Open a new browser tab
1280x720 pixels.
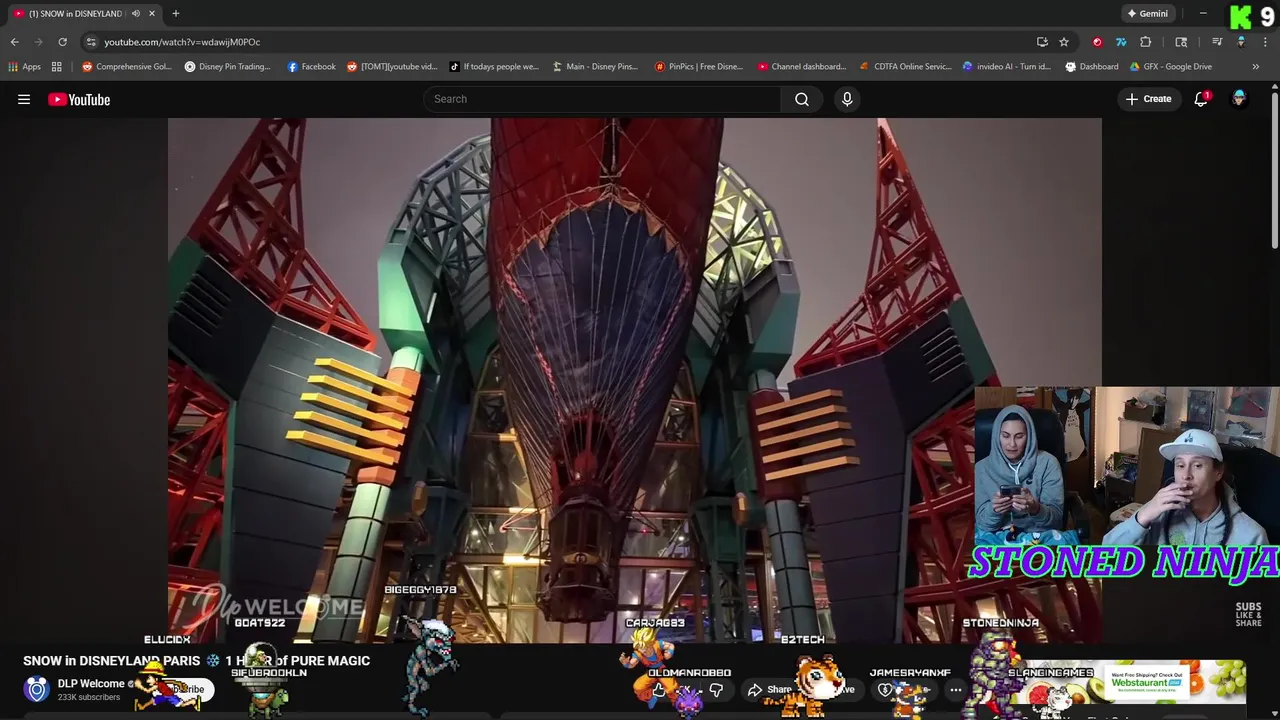pyautogui.click(x=175, y=13)
